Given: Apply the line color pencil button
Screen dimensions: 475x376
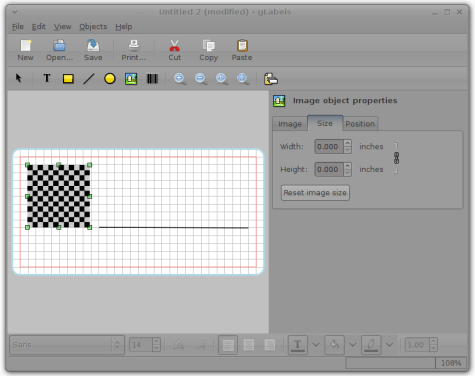Looking at the screenshot, I should [x=371, y=345].
